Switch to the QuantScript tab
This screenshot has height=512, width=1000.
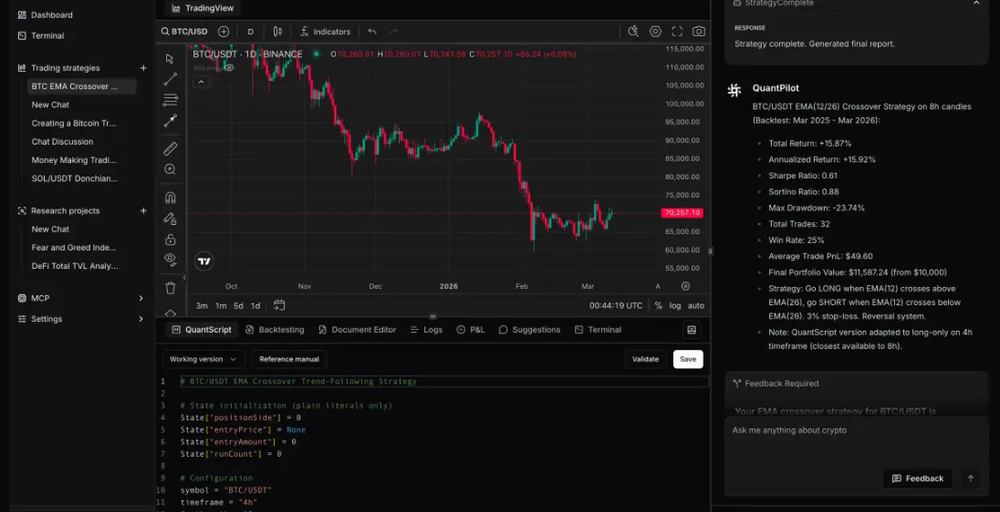(202, 330)
